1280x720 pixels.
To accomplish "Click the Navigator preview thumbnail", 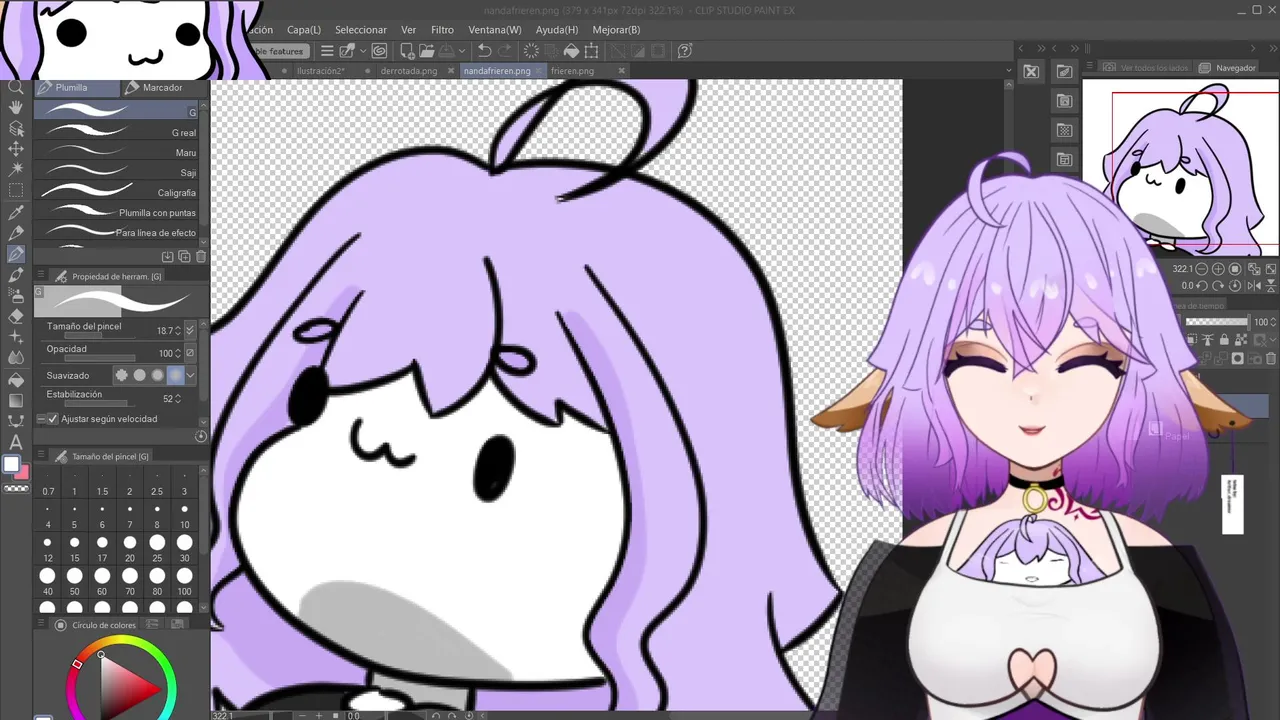I will (x=1181, y=169).
